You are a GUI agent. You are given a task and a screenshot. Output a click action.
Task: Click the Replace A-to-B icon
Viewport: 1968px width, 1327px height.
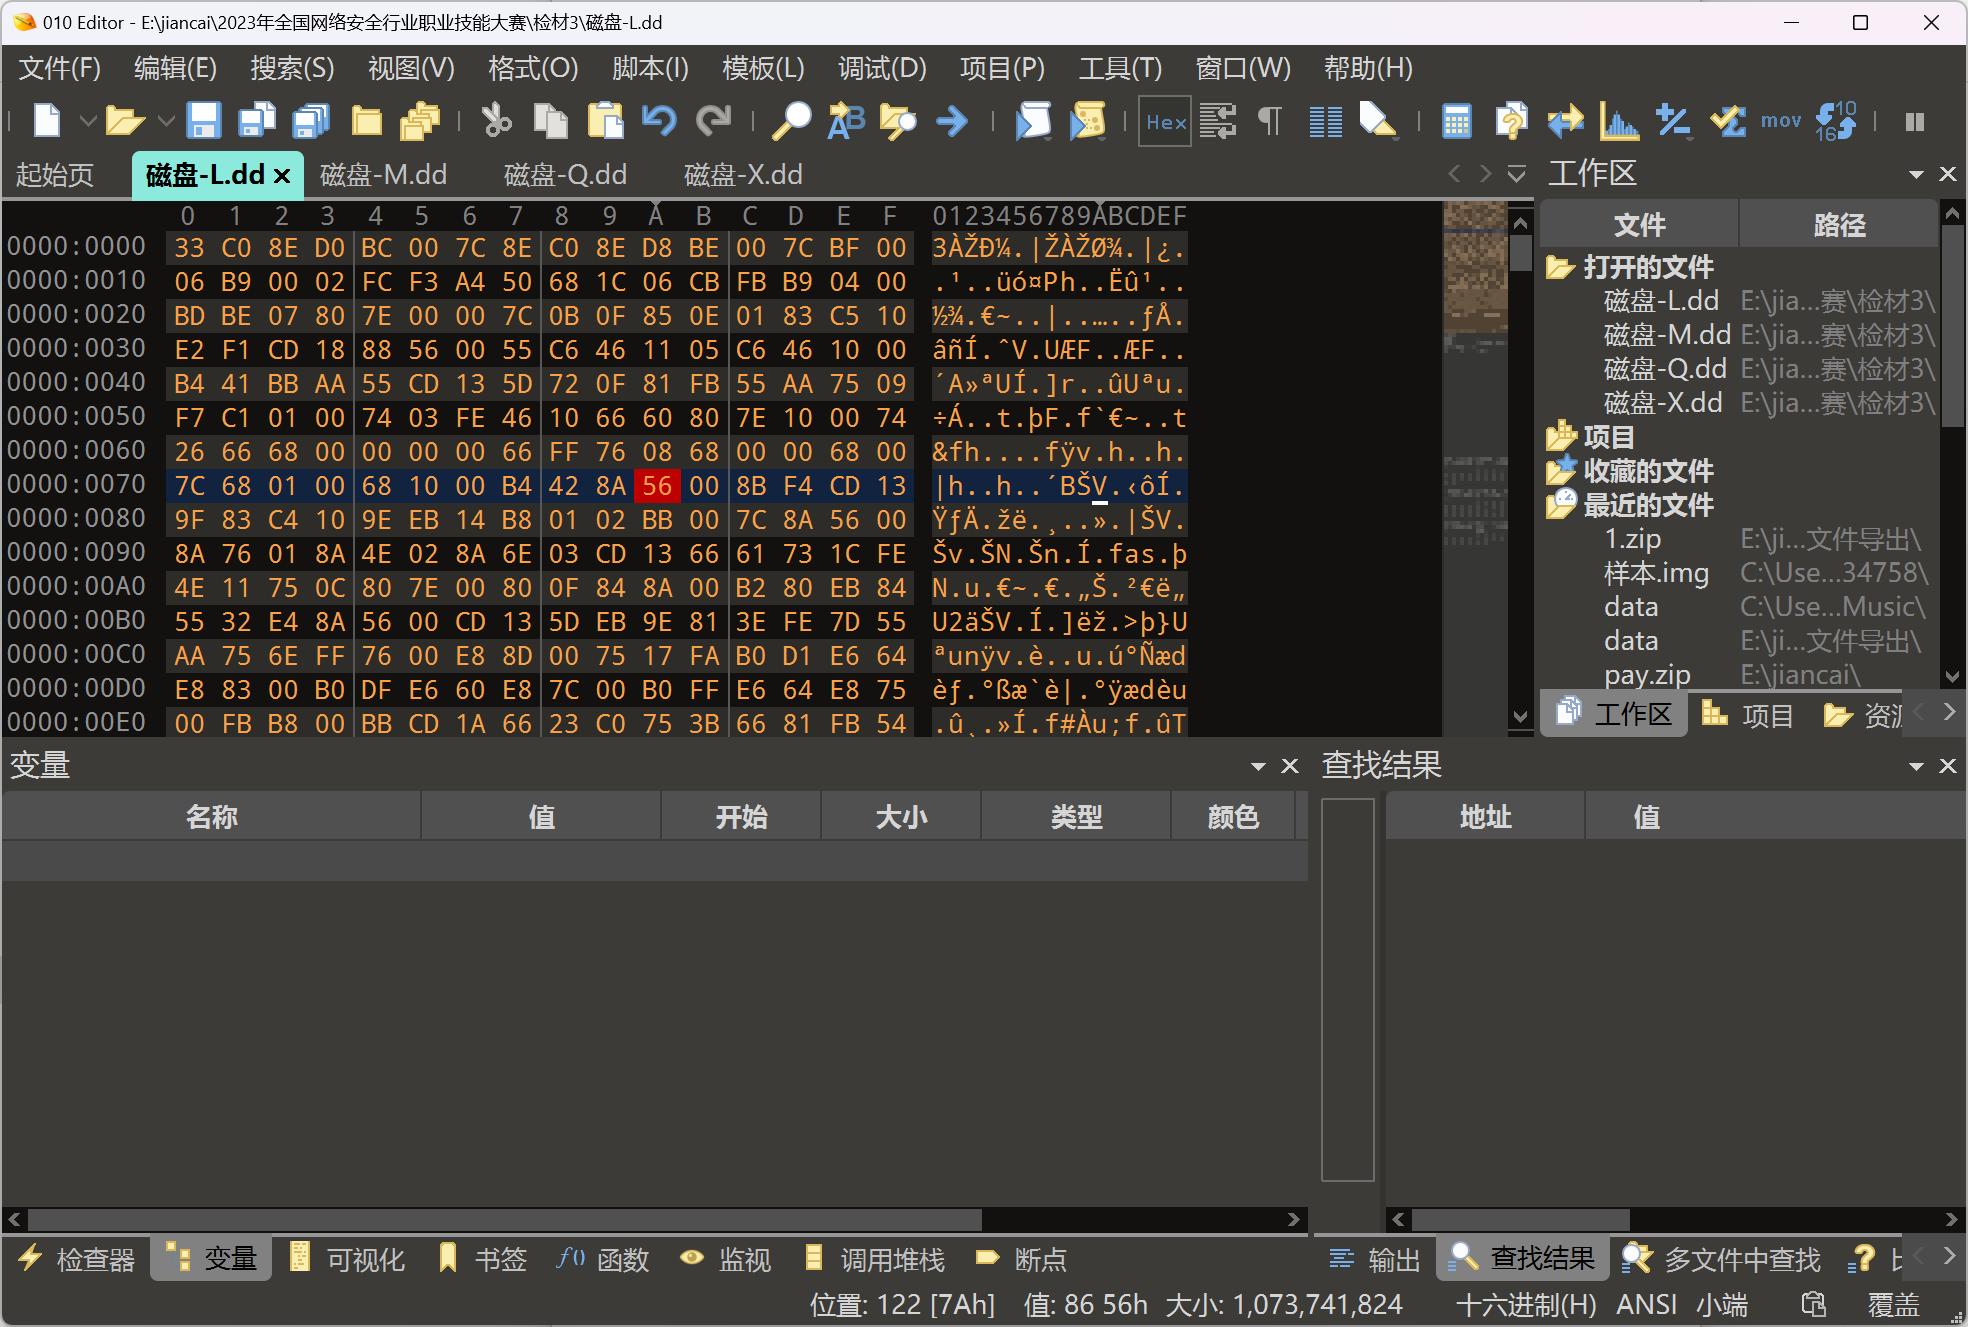point(846,121)
